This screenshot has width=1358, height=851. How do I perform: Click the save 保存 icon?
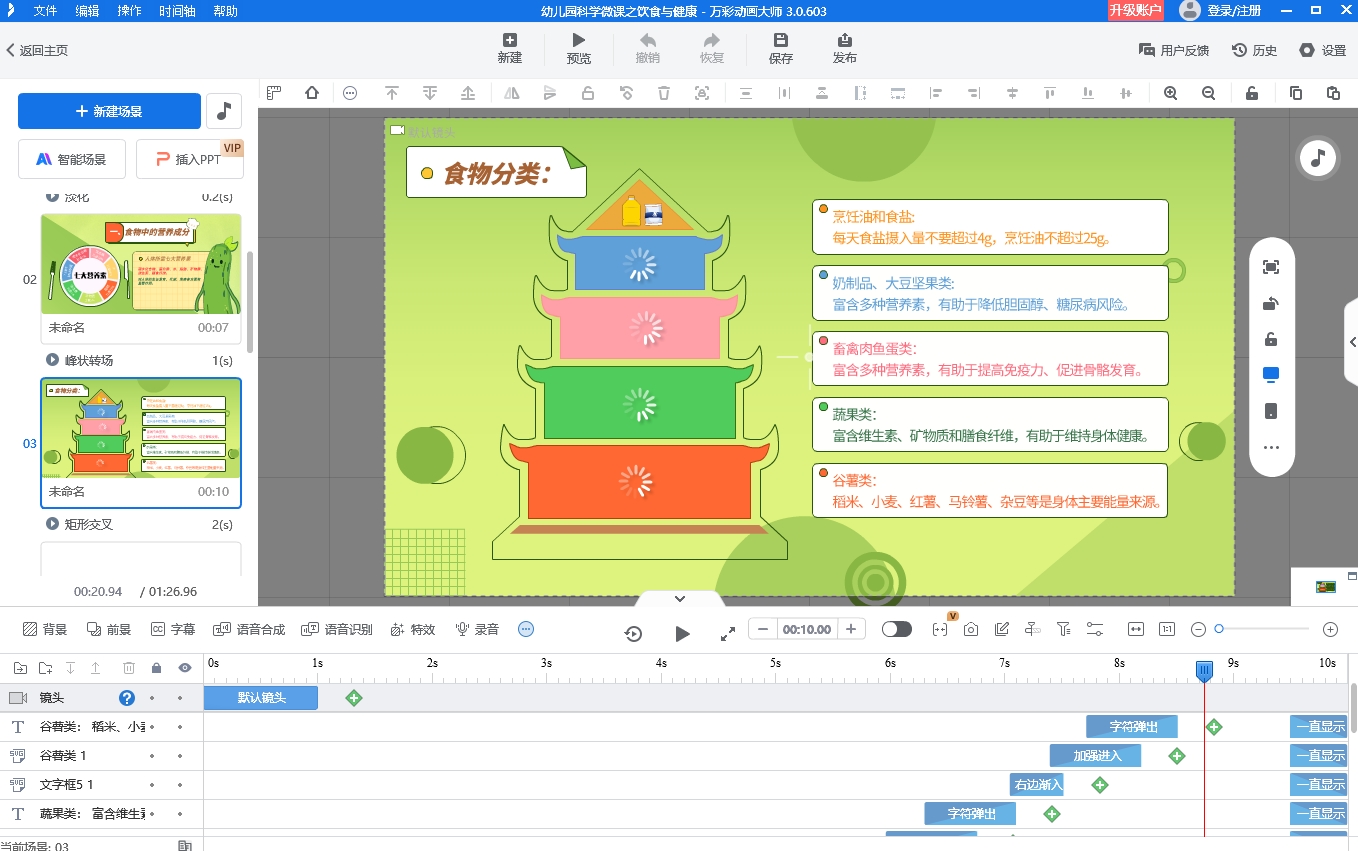click(780, 48)
